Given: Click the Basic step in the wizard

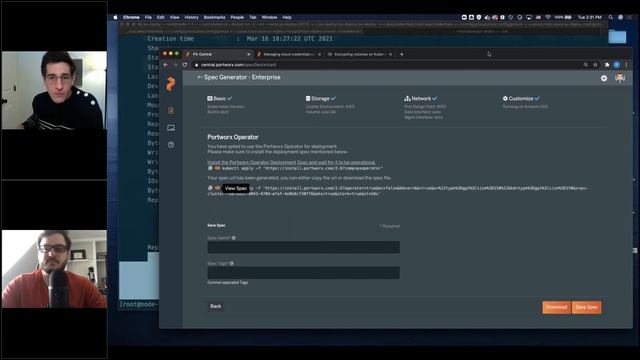Looking at the screenshot, I should (220, 98).
